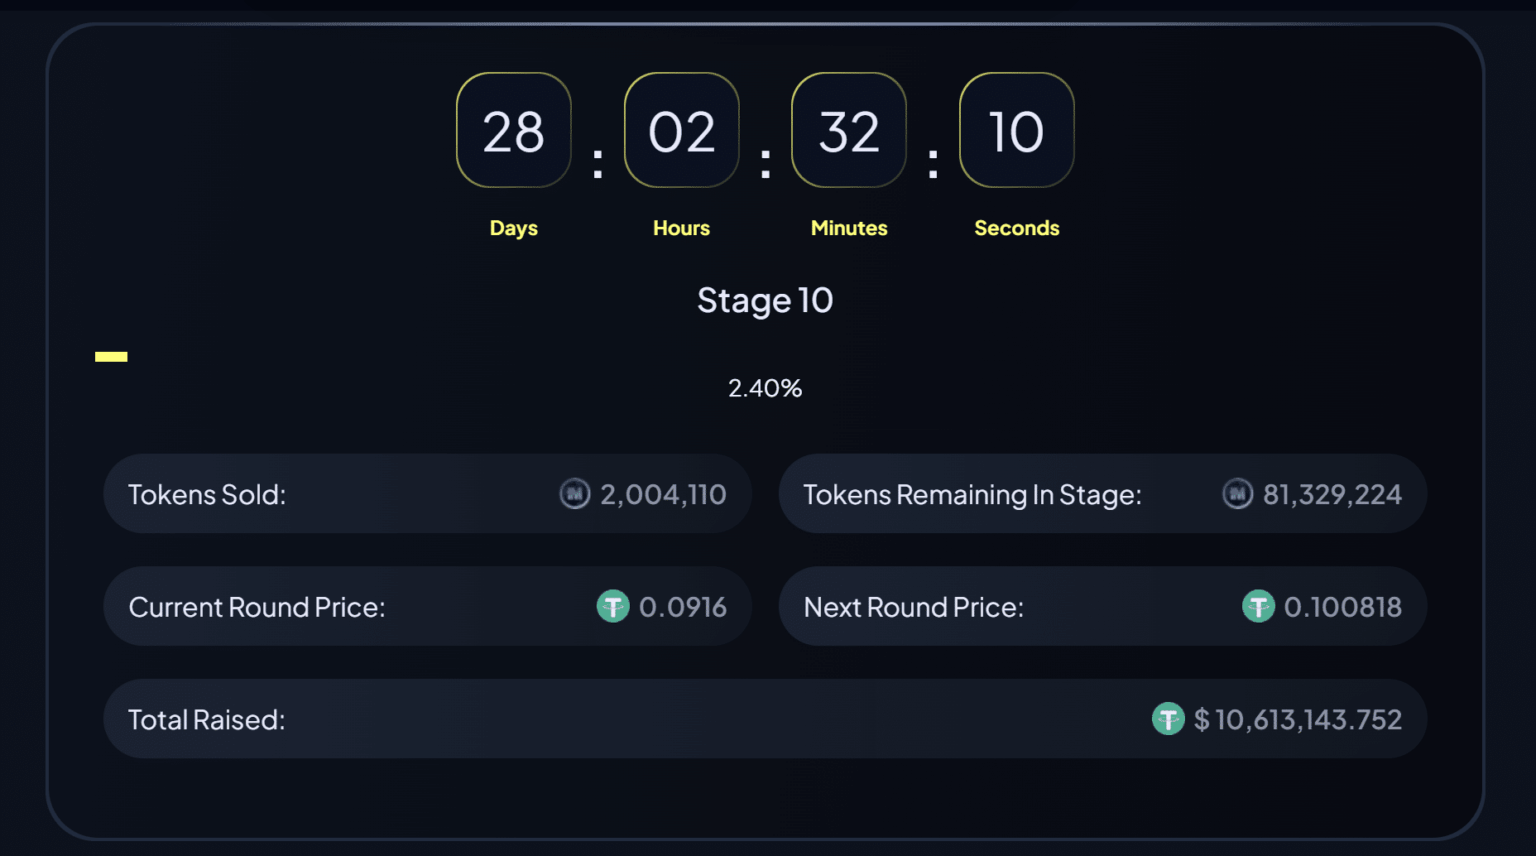Click the Current Round Price row
1536x856 pixels.
427,606
